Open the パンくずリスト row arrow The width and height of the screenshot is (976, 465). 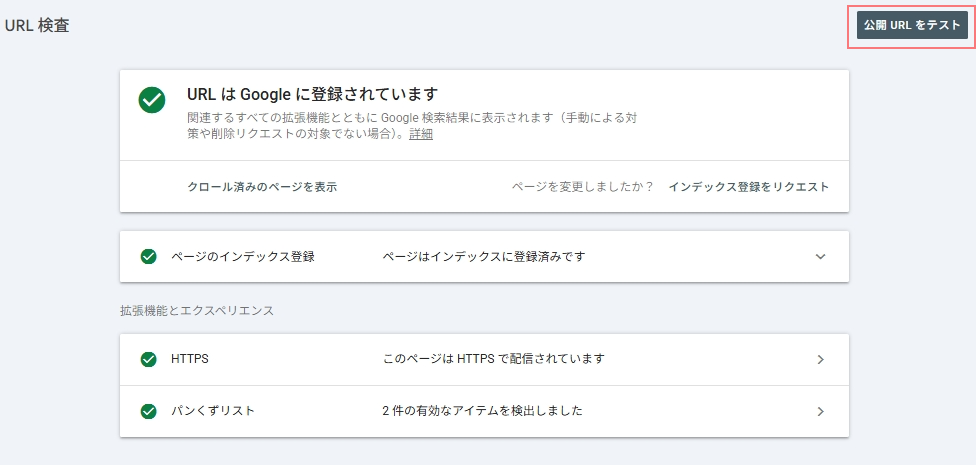point(820,411)
